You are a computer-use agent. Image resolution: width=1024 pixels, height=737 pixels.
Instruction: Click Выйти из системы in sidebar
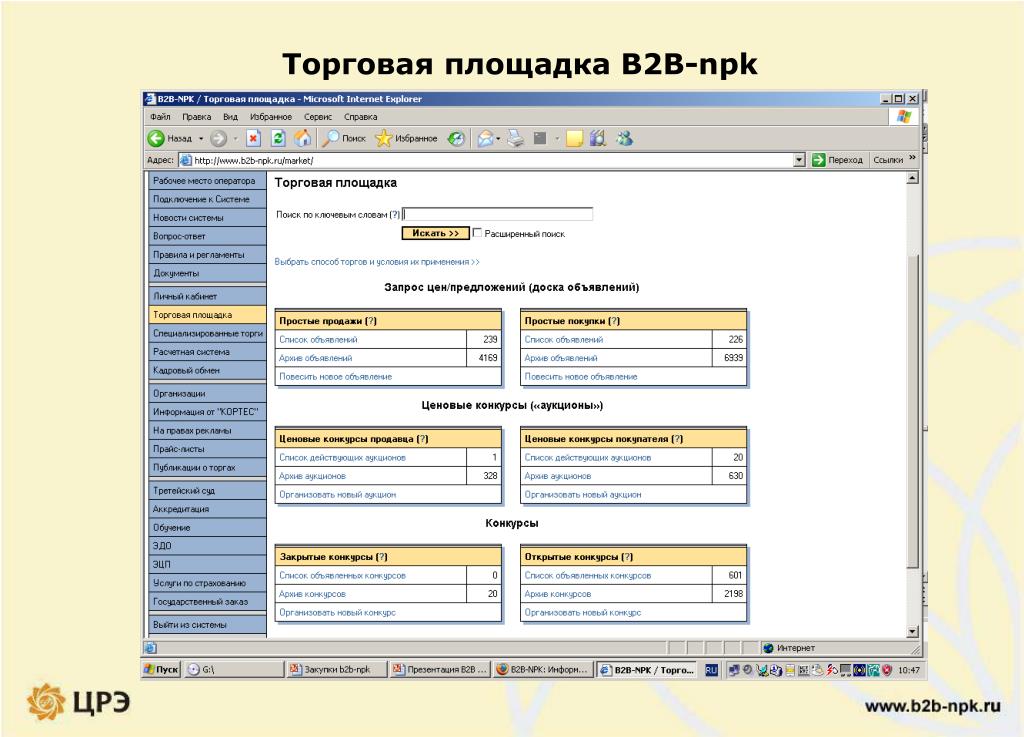click(x=207, y=625)
